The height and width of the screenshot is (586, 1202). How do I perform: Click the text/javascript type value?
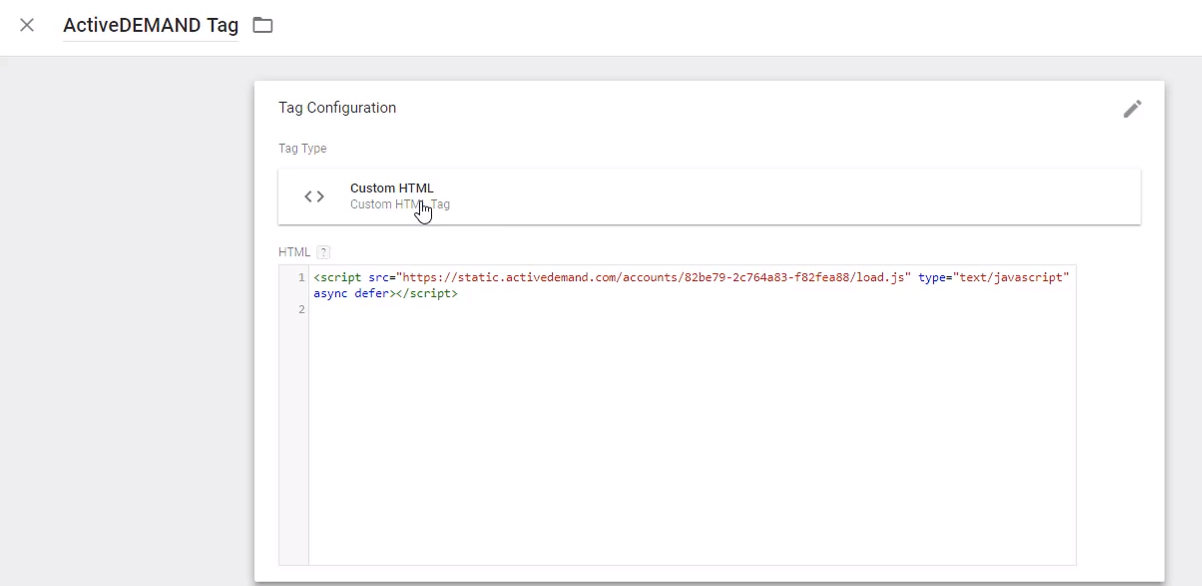point(1010,278)
